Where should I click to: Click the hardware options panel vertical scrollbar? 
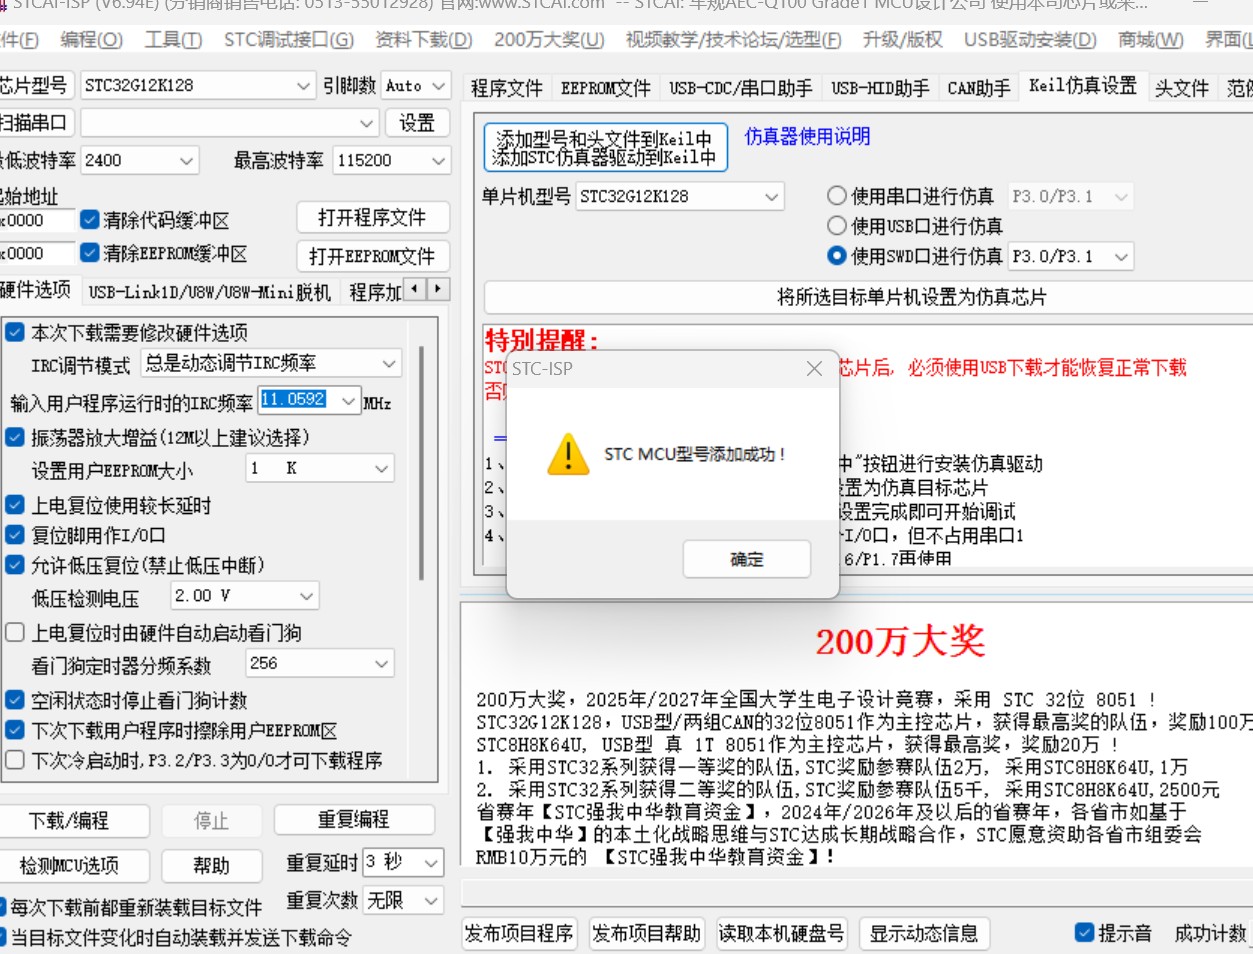421,462
